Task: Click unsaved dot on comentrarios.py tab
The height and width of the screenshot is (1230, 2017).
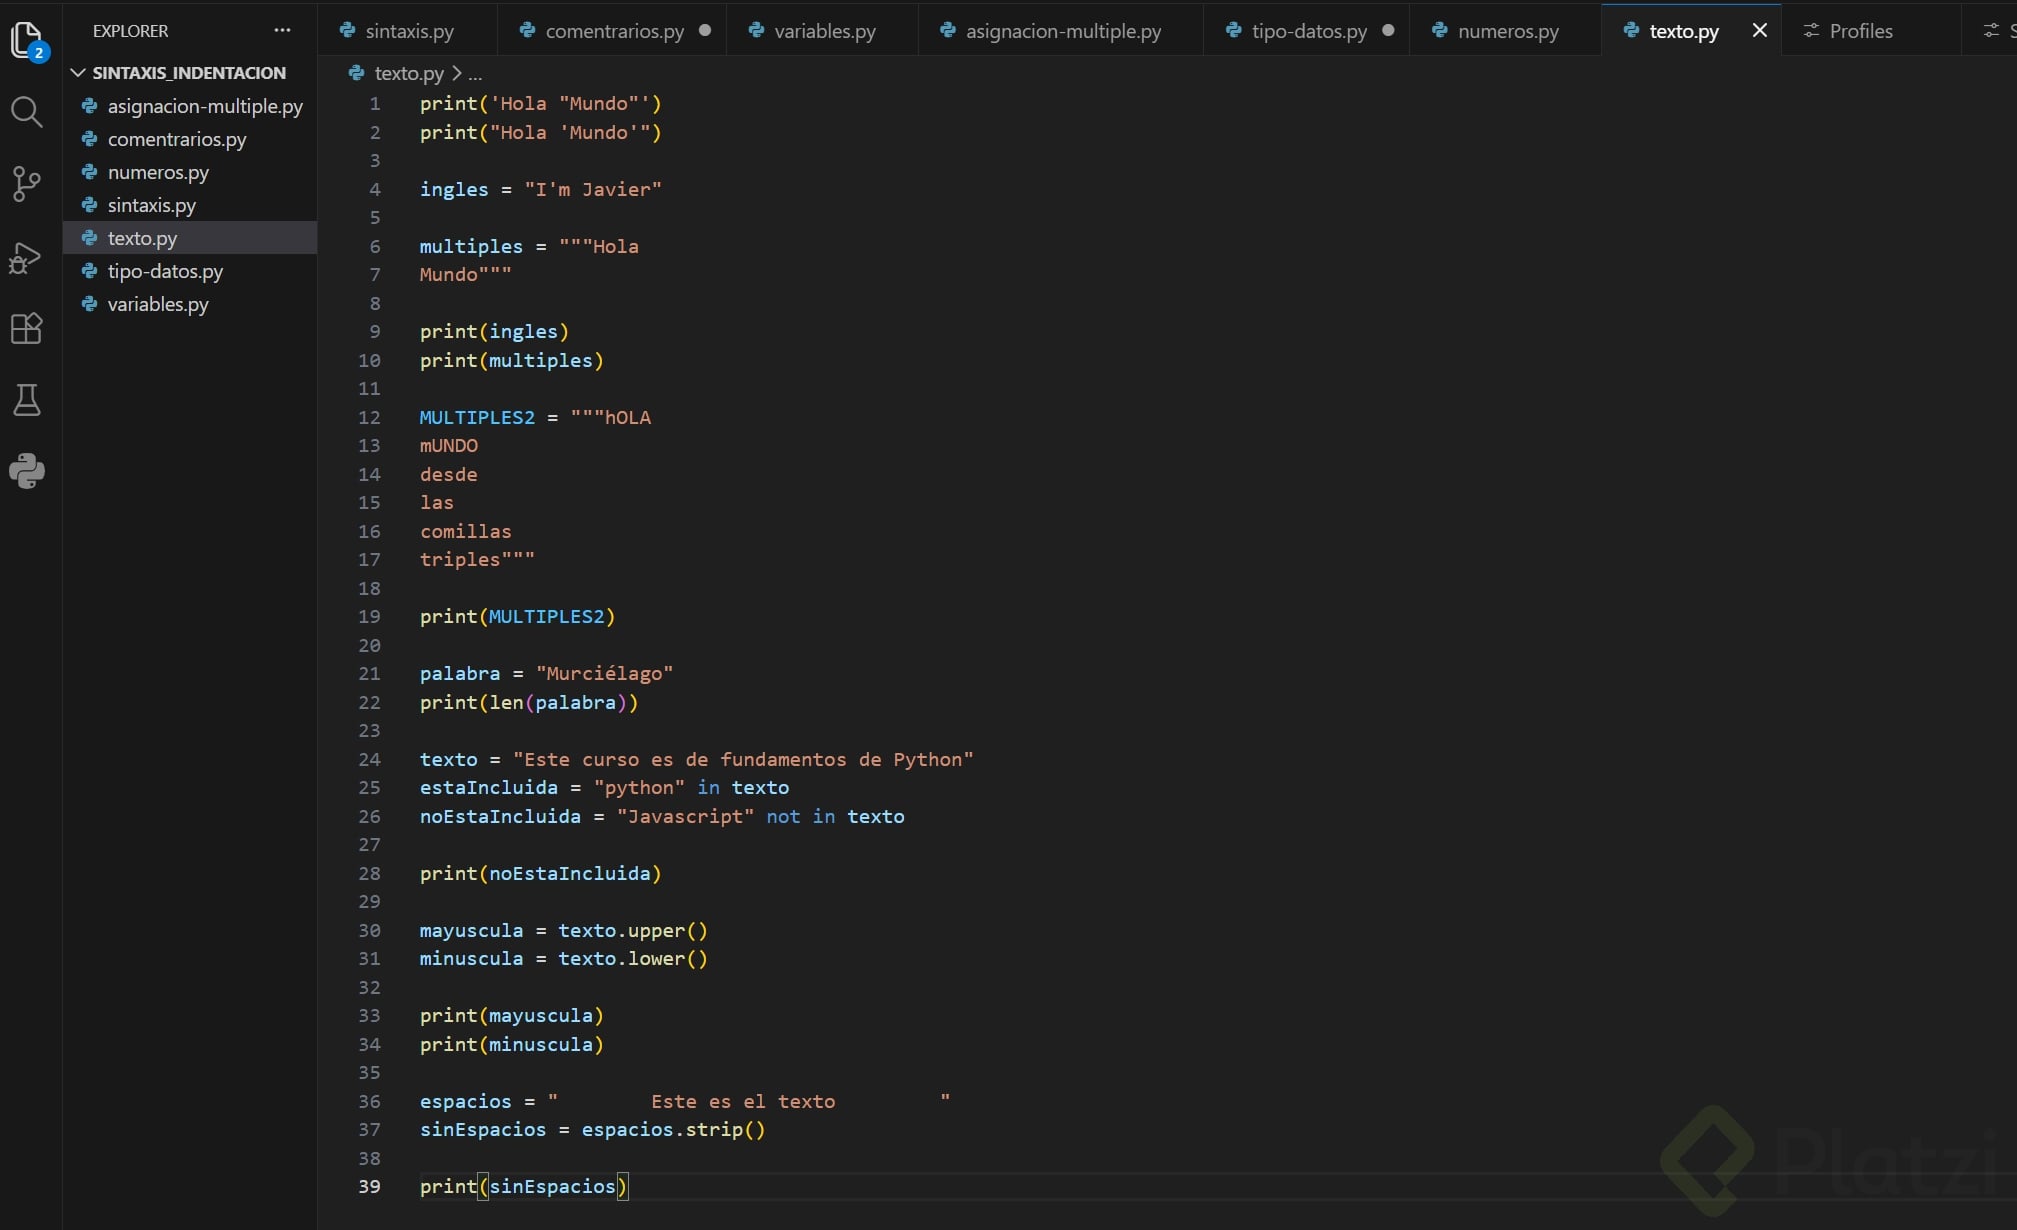Action: (705, 31)
